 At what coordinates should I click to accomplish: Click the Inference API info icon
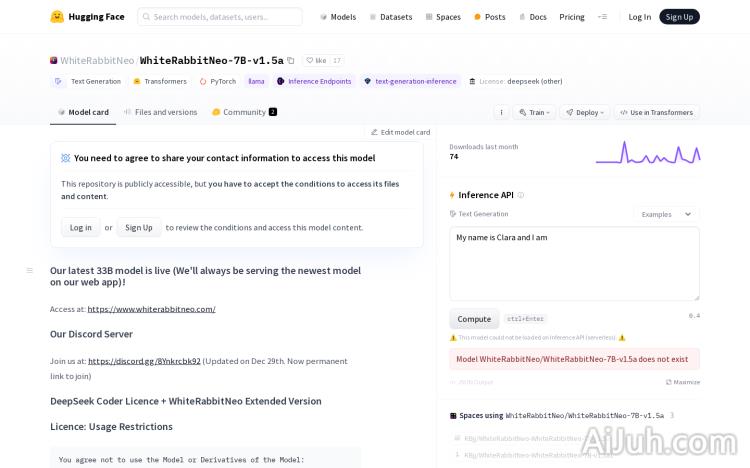point(520,195)
